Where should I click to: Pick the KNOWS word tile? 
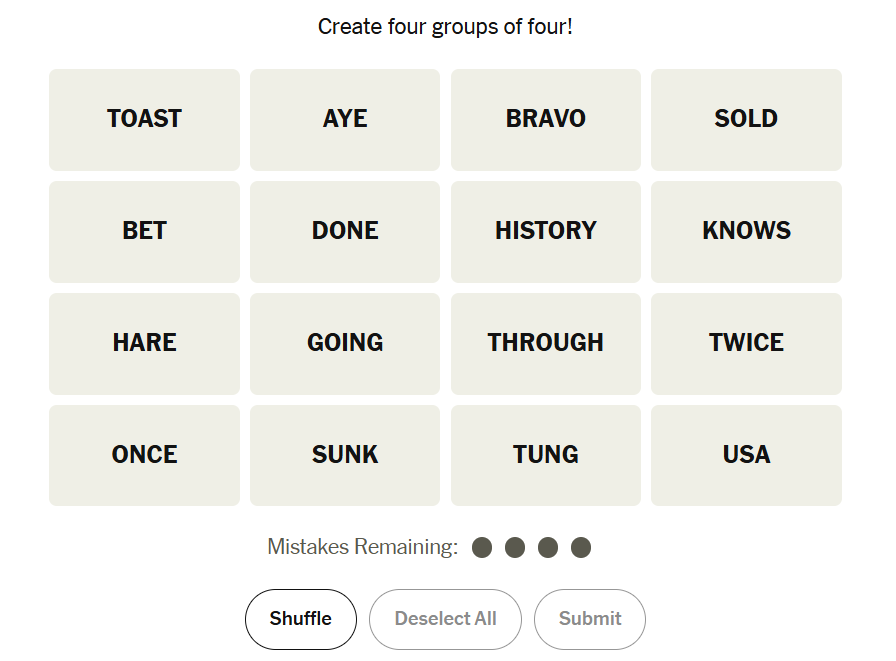(746, 232)
